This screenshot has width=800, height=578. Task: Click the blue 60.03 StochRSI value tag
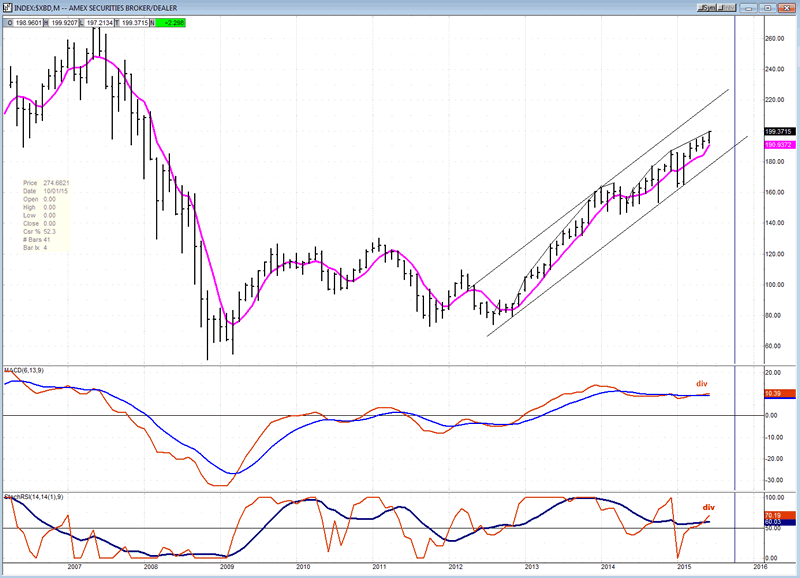tap(778, 523)
